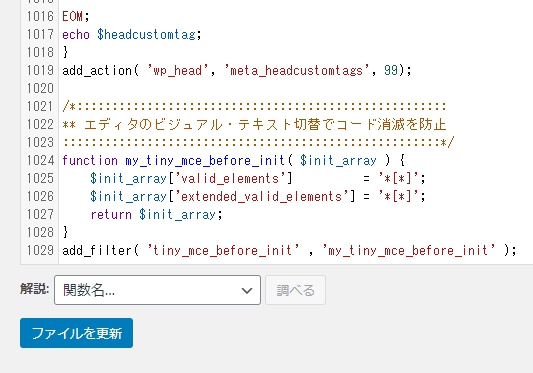Click the Japanese comment on line 1022

point(254,124)
